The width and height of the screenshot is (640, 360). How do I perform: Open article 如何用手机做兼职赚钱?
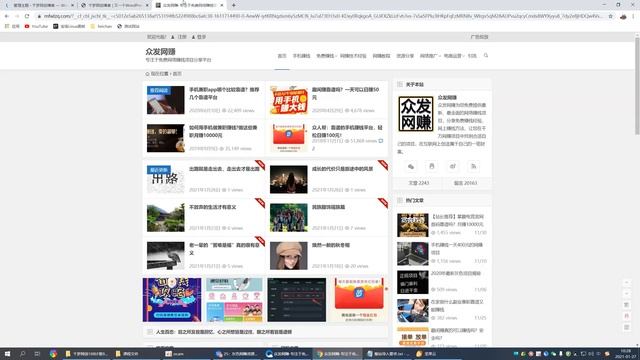pyautogui.click(x=223, y=131)
